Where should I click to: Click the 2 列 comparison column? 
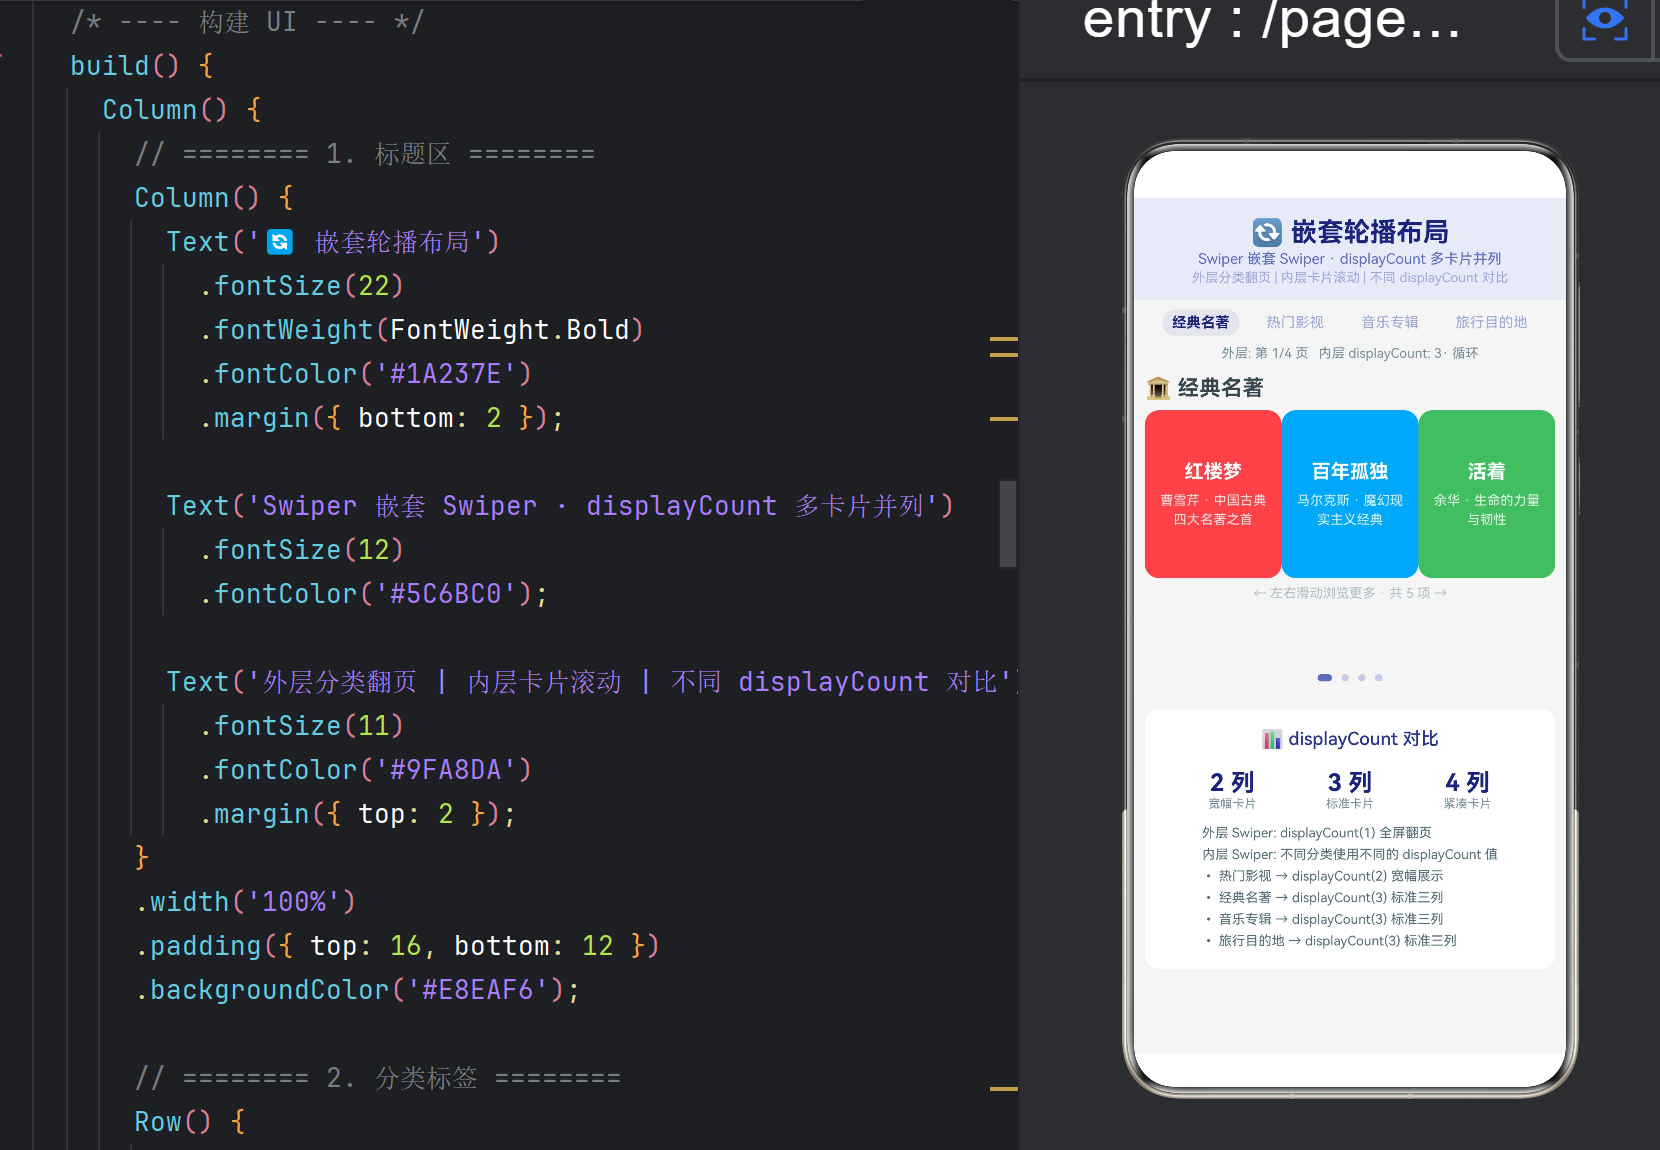pos(1232,789)
